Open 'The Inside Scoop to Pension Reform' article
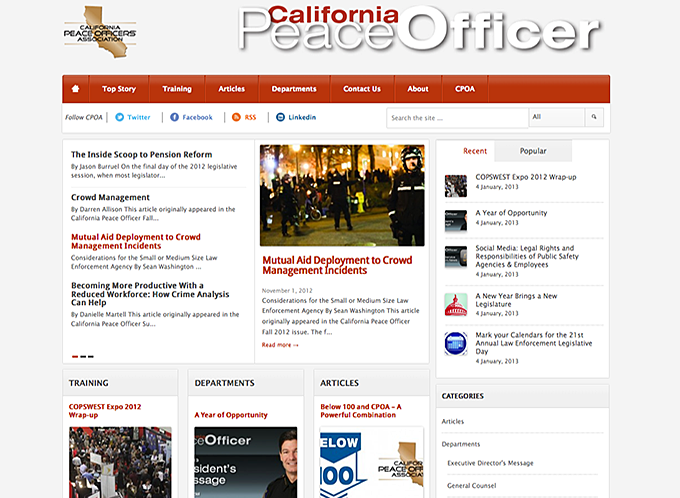This screenshot has width=680, height=498. (142, 155)
